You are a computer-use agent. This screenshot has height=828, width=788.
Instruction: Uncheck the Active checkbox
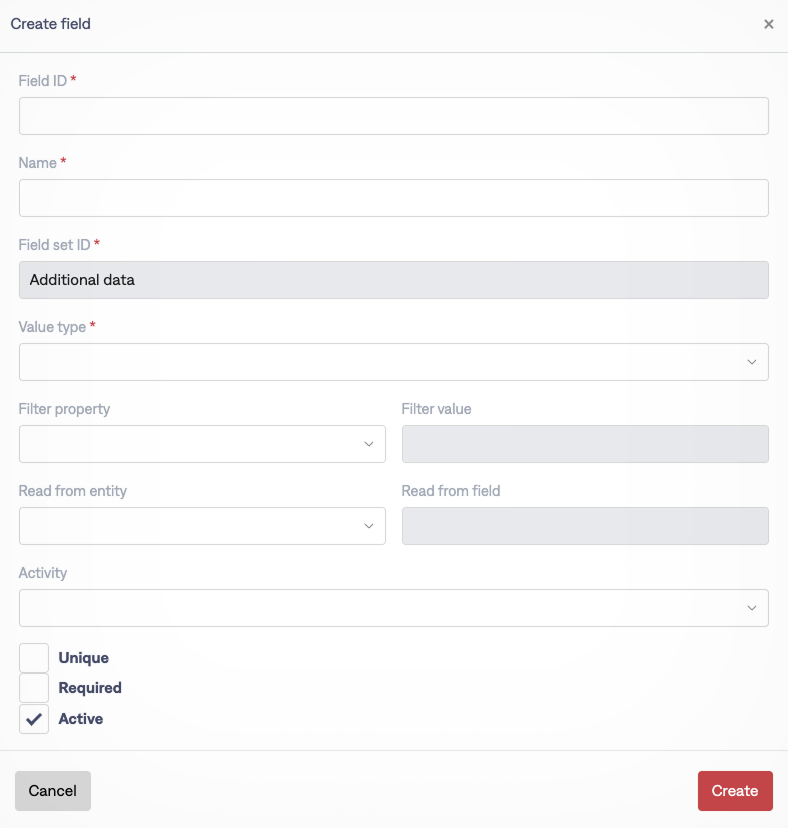(x=34, y=719)
